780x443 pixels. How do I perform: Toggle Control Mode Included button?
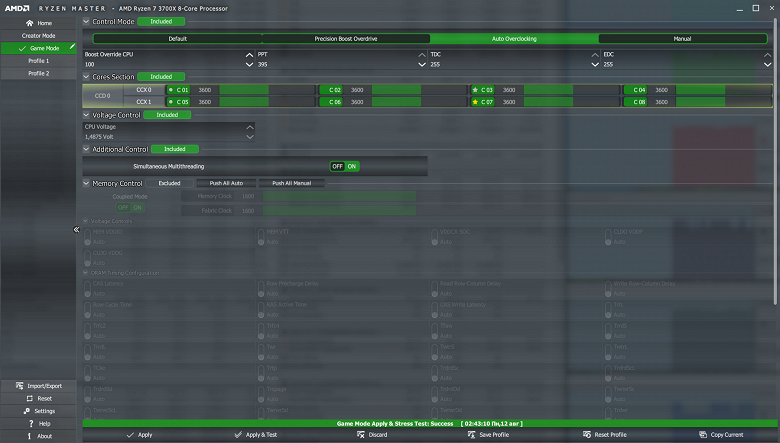tap(161, 21)
